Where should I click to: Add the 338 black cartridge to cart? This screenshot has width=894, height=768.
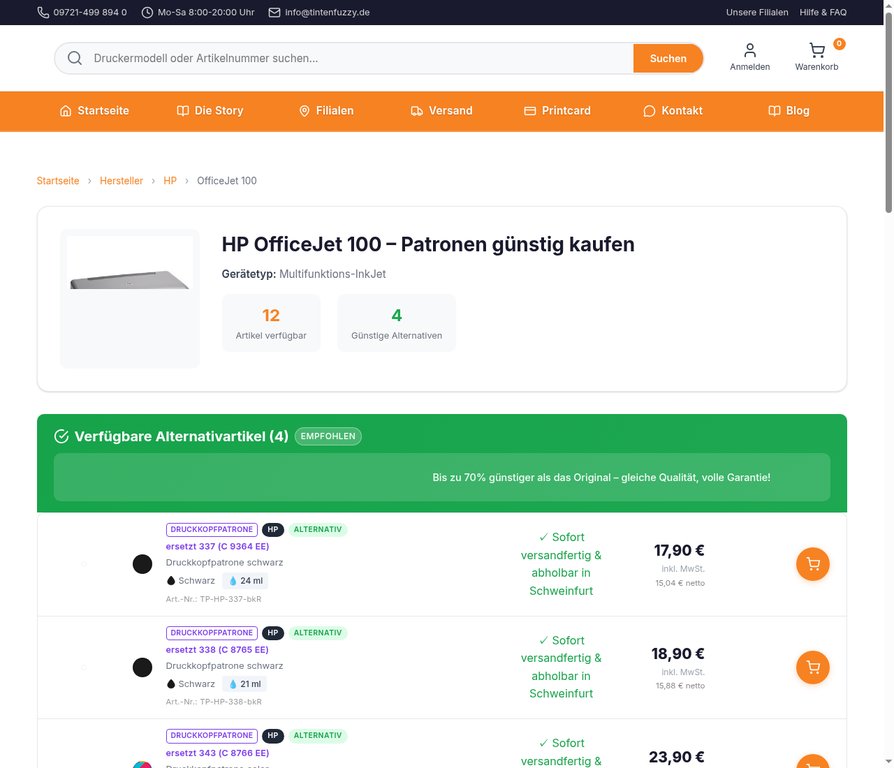pos(812,667)
